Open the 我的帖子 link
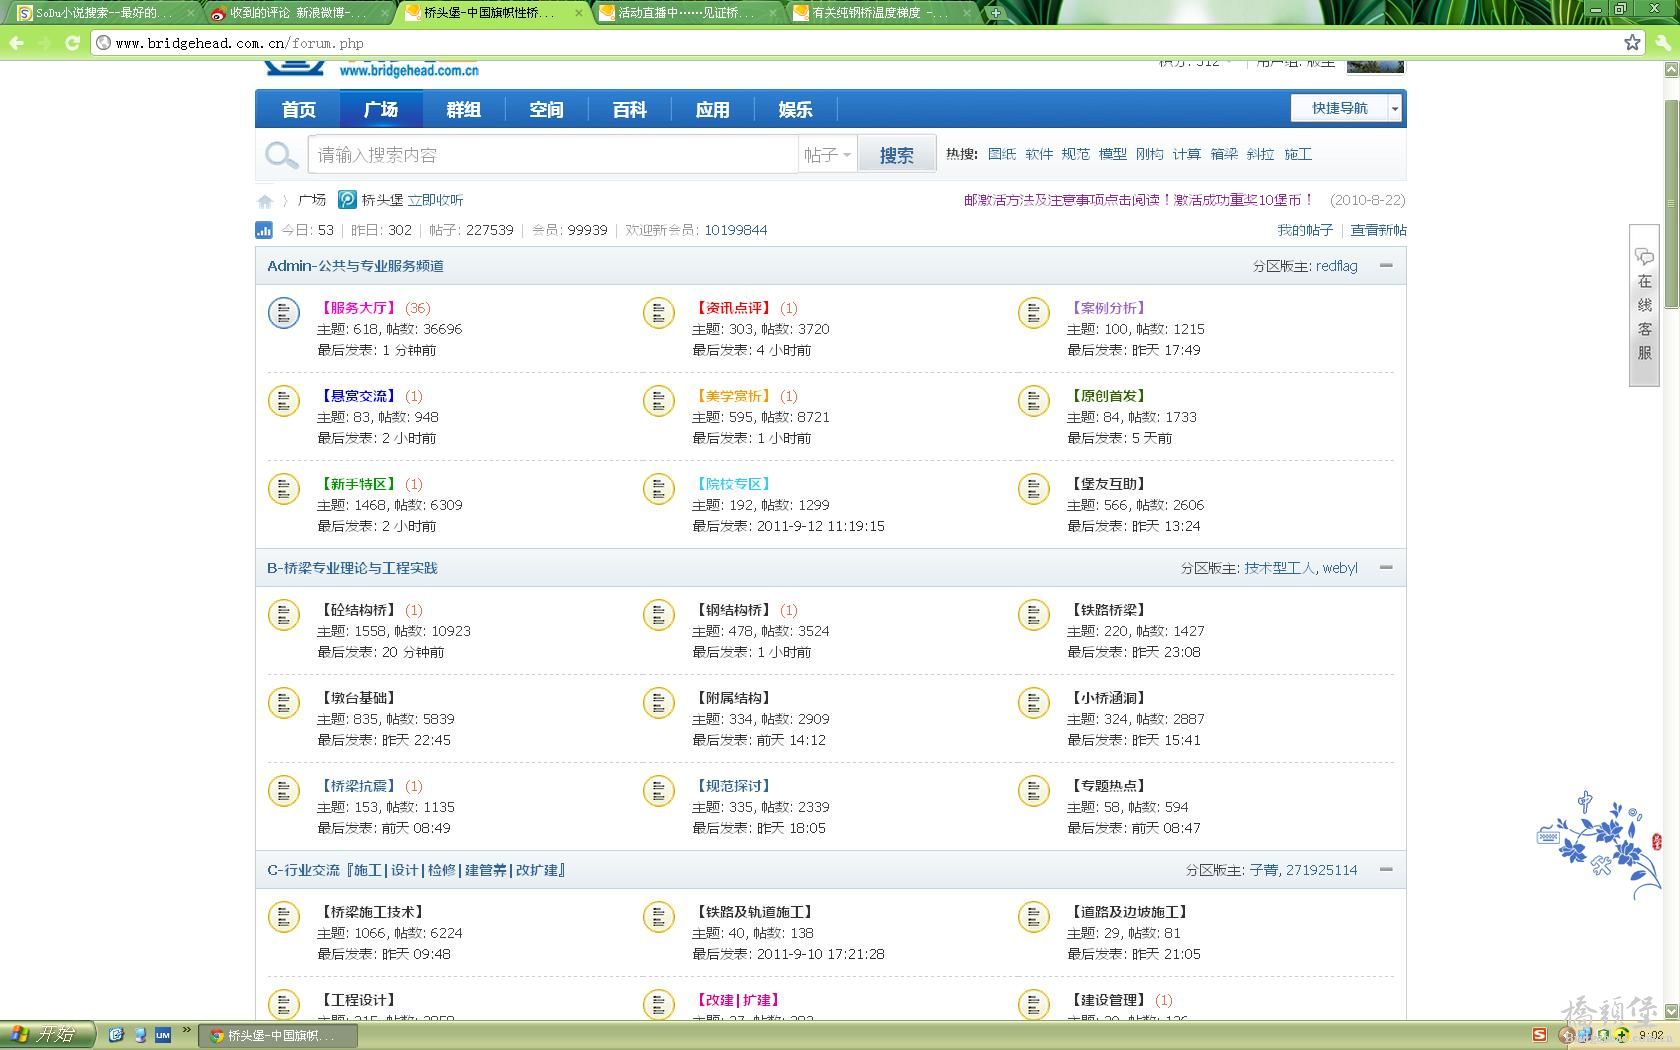Image resolution: width=1680 pixels, height=1050 pixels. point(1305,230)
